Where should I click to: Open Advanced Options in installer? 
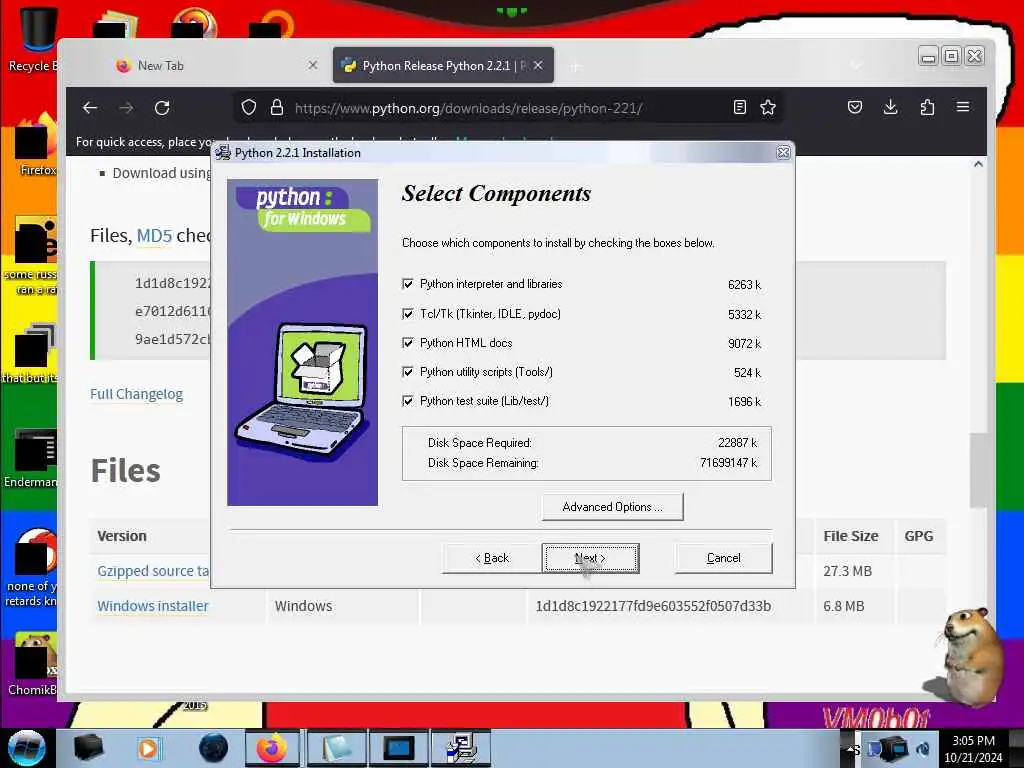pyautogui.click(x=613, y=507)
